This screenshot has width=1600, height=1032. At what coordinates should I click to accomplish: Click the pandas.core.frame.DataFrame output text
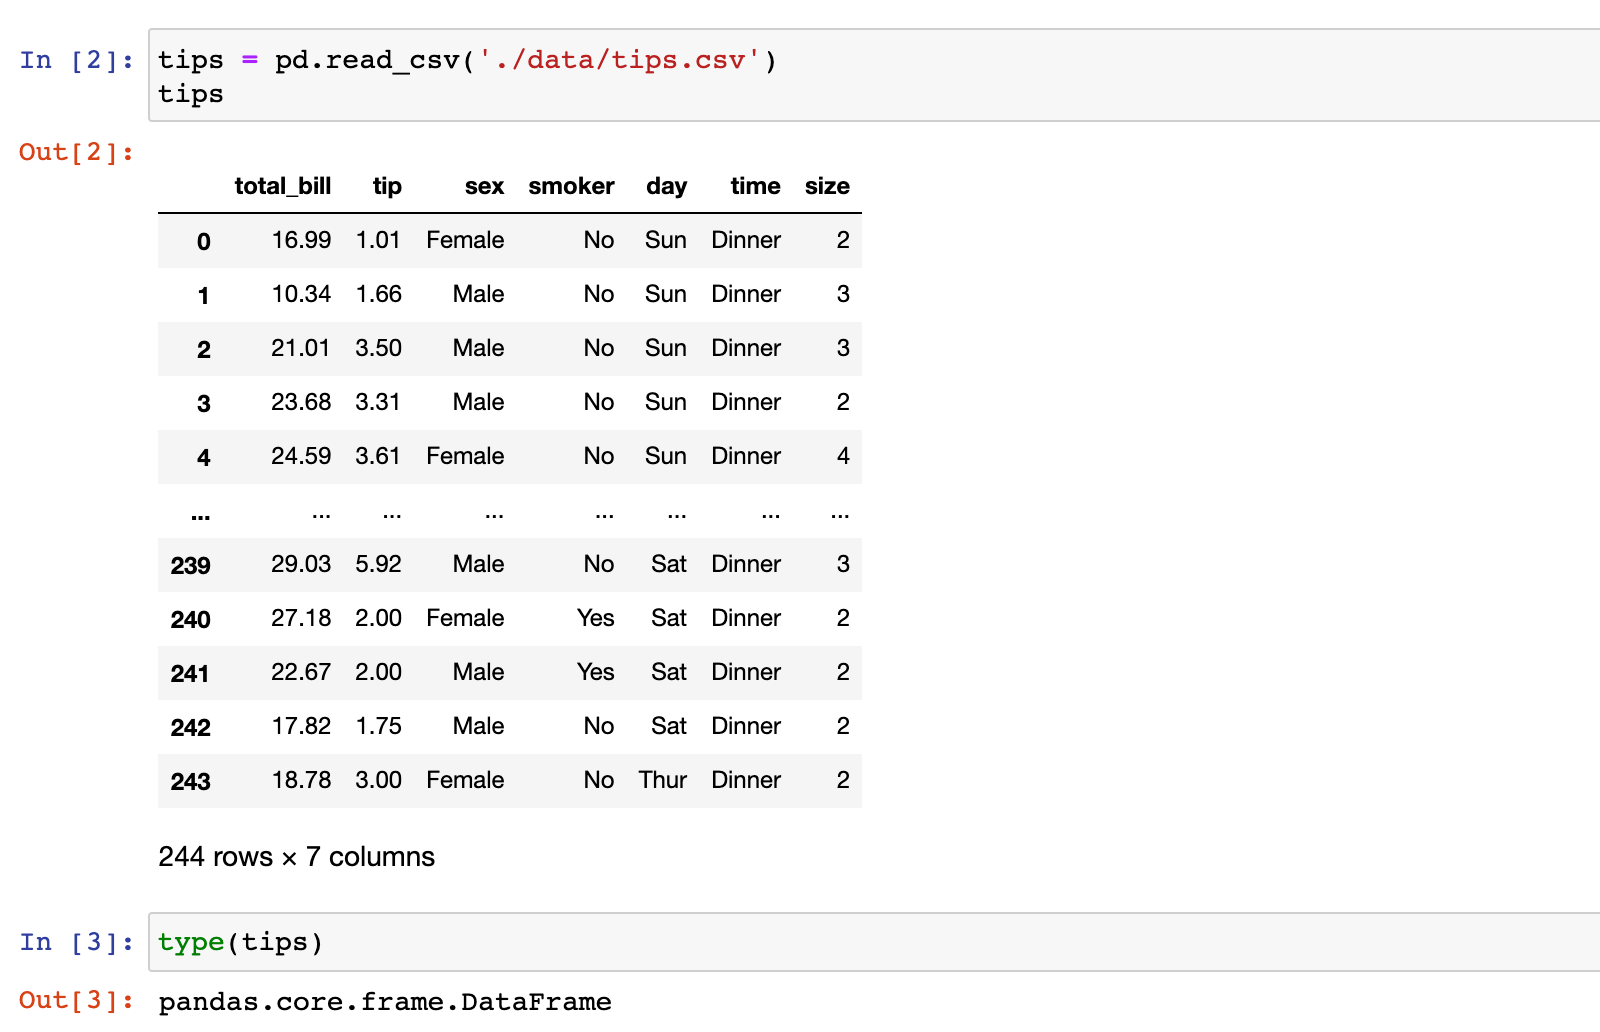point(385,1002)
